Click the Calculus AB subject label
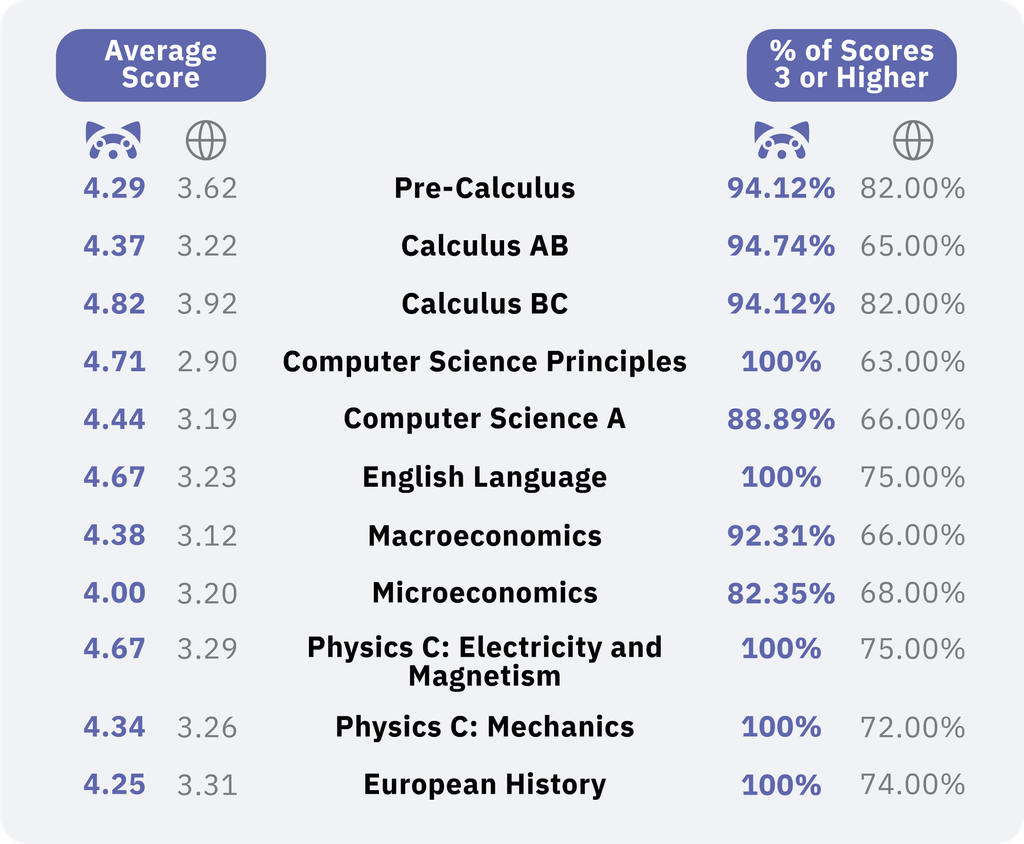The height and width of the screenshot is (844, 1024). click(x=485, y=246)
